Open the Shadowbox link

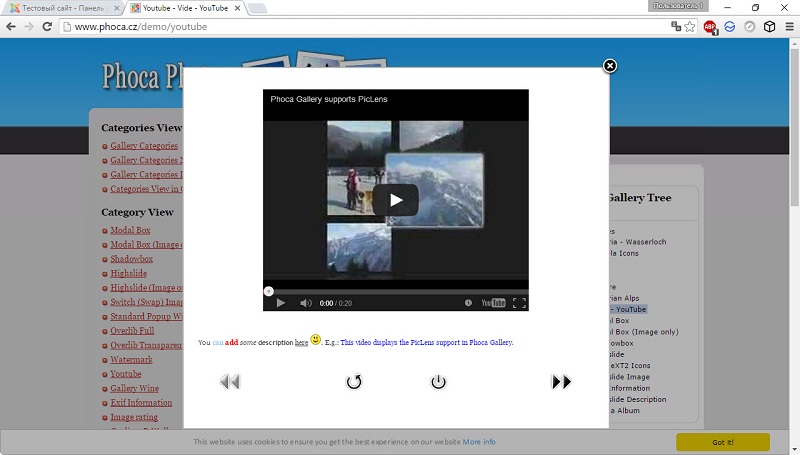pyautogui.click(x=132, y=259)
